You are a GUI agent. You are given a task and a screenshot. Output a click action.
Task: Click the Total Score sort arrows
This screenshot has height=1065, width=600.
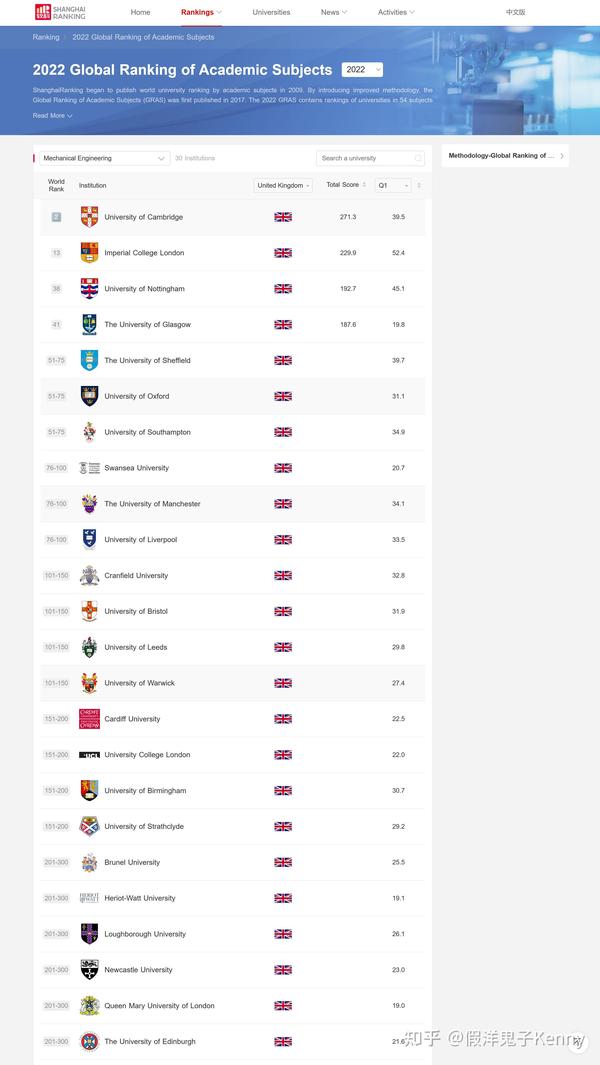[x=364, y=185]
